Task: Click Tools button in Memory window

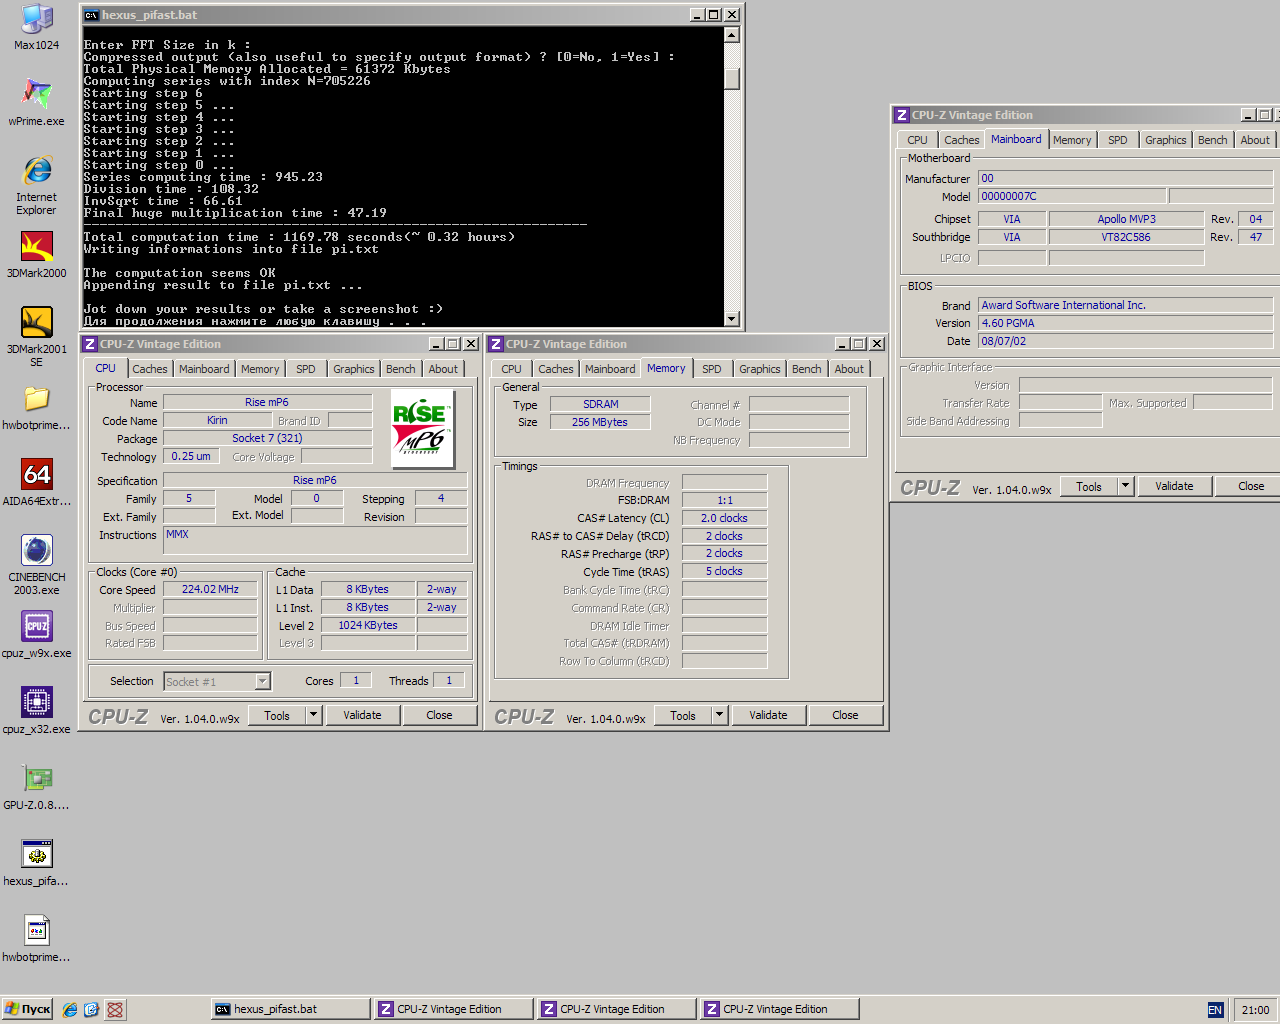Action: click(x=683, y=715)
